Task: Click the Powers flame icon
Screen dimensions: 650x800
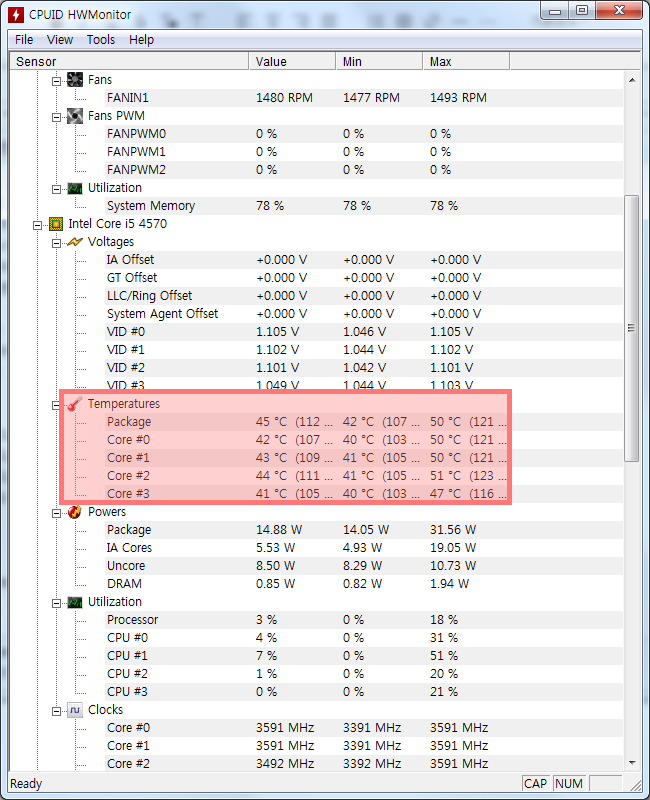Action: pos(75,512)
